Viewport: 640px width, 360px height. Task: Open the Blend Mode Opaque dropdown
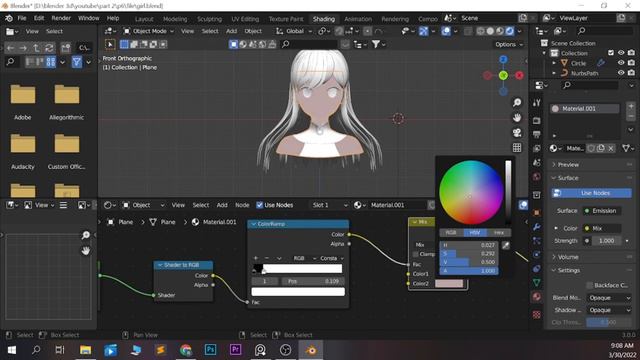[609, 298]
